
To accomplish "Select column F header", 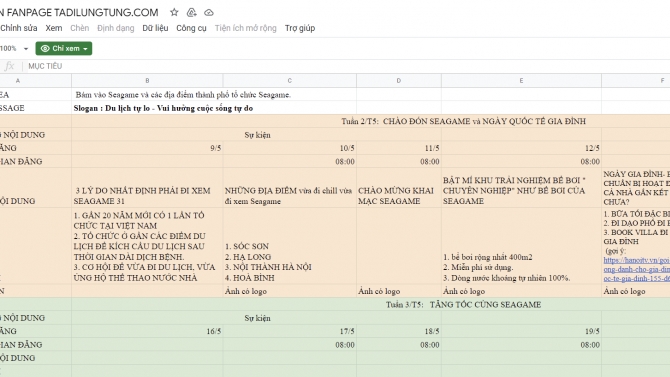I will (x=636, y=80).
